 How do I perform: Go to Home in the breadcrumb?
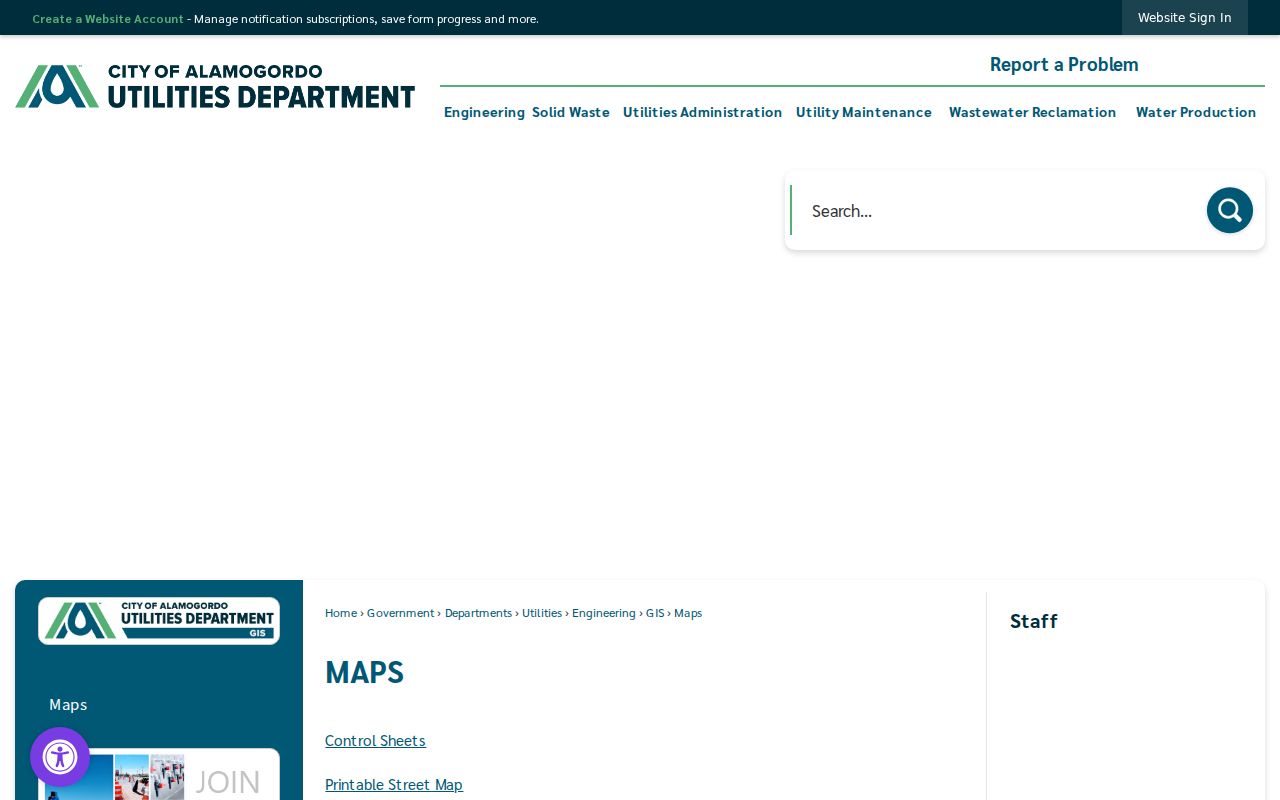[x=341, y=613]
